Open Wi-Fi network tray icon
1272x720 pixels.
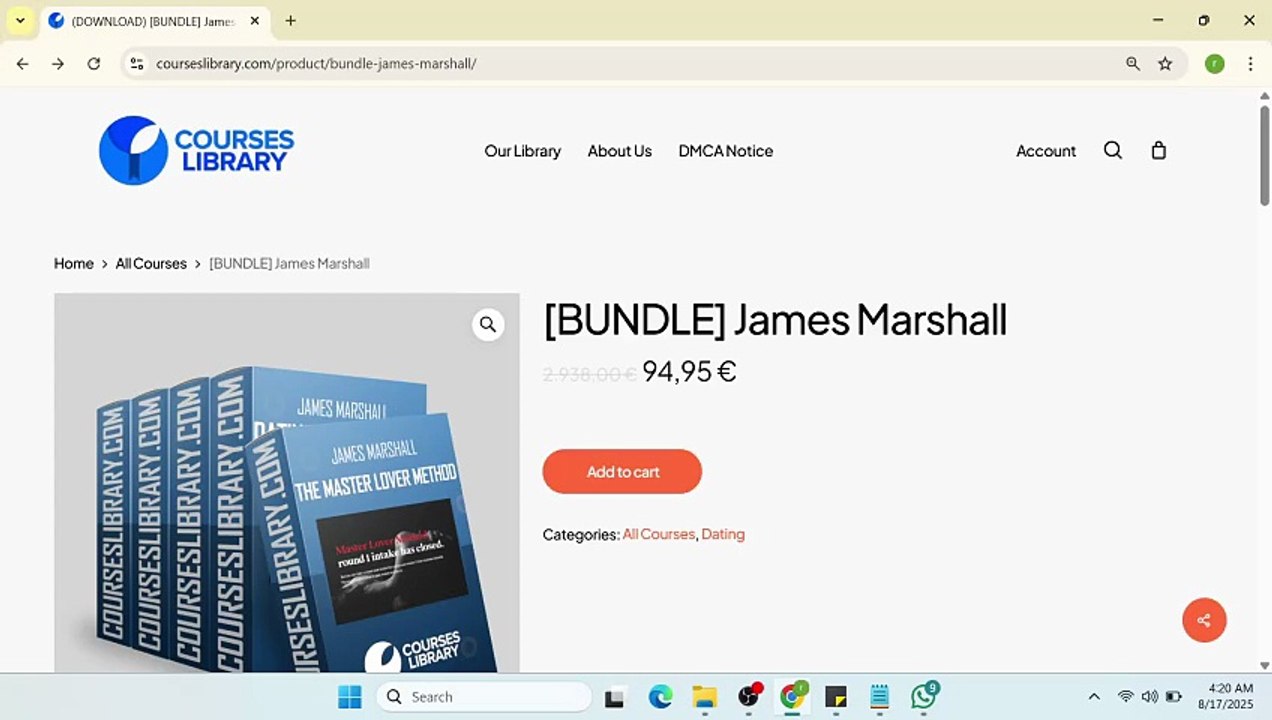coord(1125,697)
